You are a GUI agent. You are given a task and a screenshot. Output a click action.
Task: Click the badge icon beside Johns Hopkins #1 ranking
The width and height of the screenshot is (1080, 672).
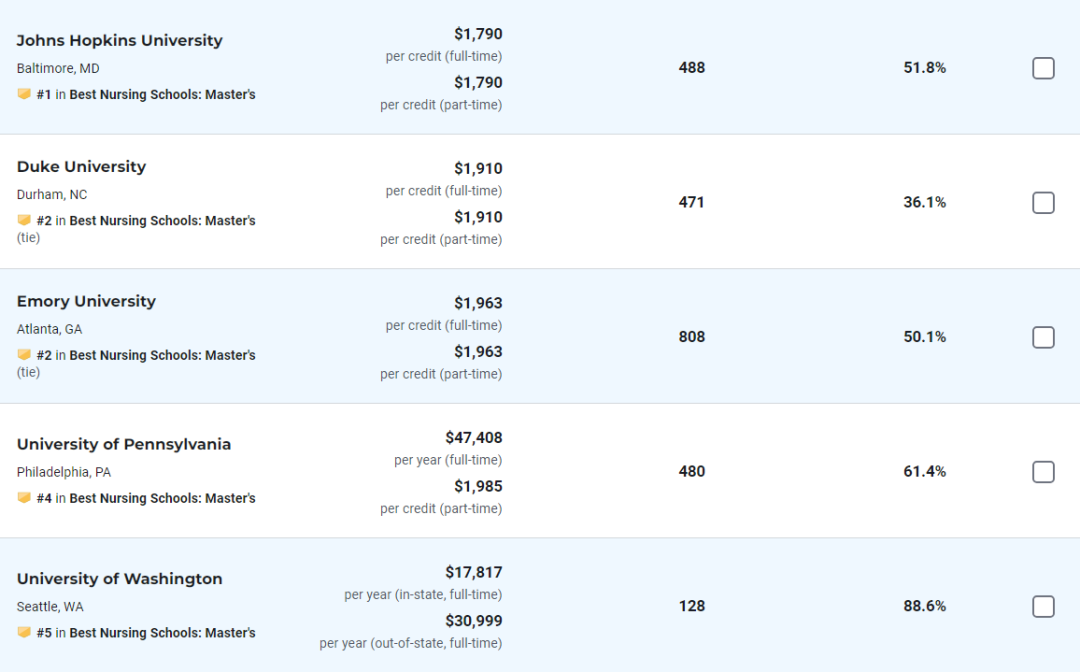24,94
